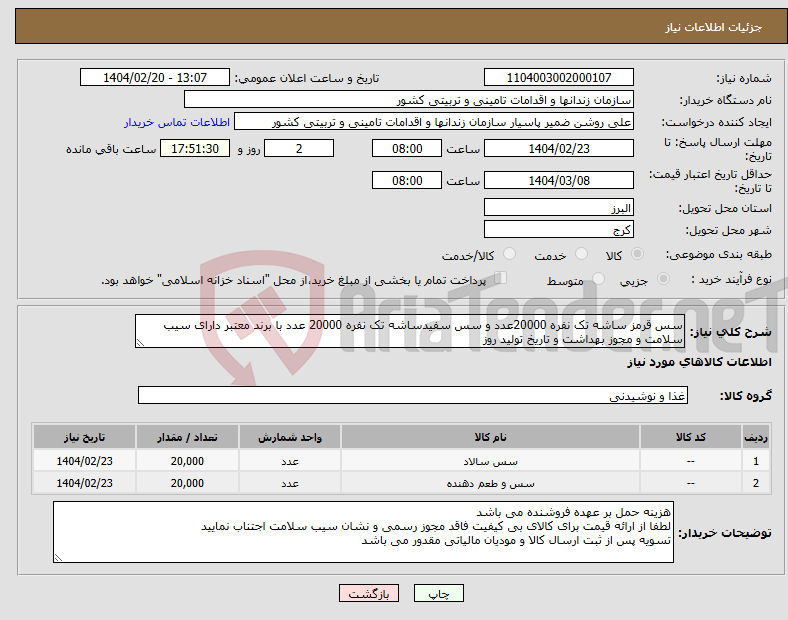Screen dimensions: 788x620
Task: Click the buyer organization name field
Action: pos(409,99)
